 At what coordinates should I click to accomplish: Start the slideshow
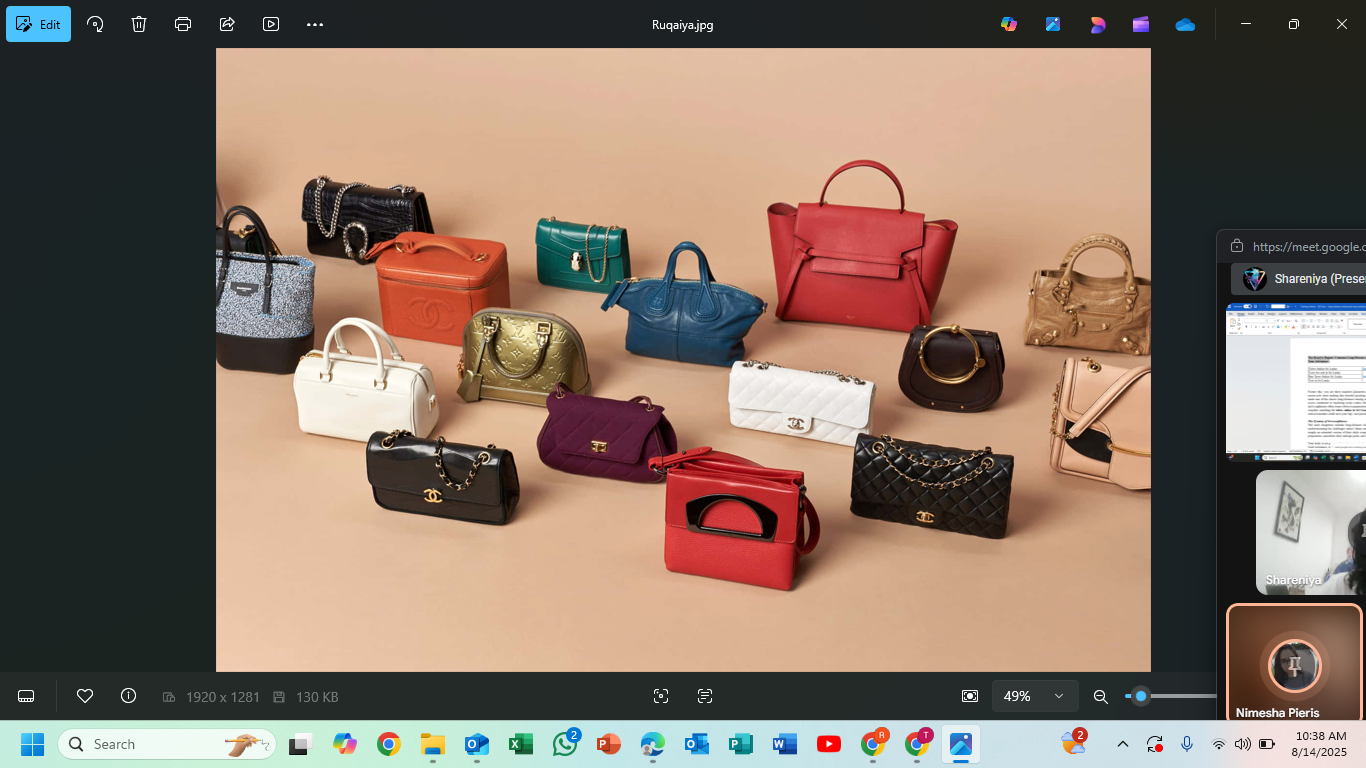click(271, 24)
